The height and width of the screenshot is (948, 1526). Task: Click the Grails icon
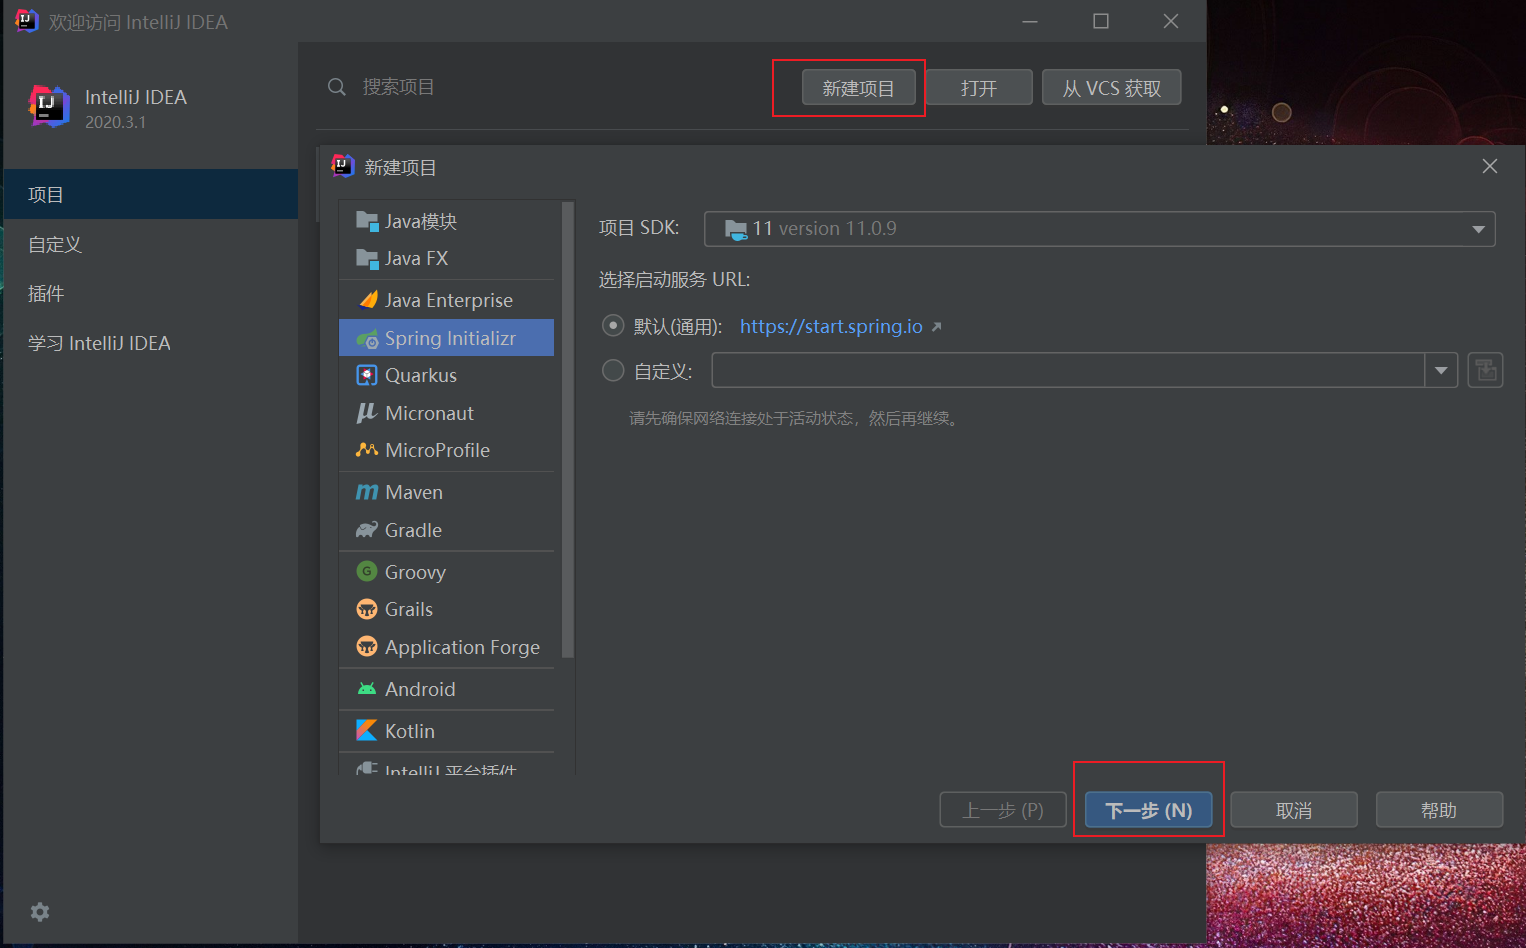coord(367,609)
